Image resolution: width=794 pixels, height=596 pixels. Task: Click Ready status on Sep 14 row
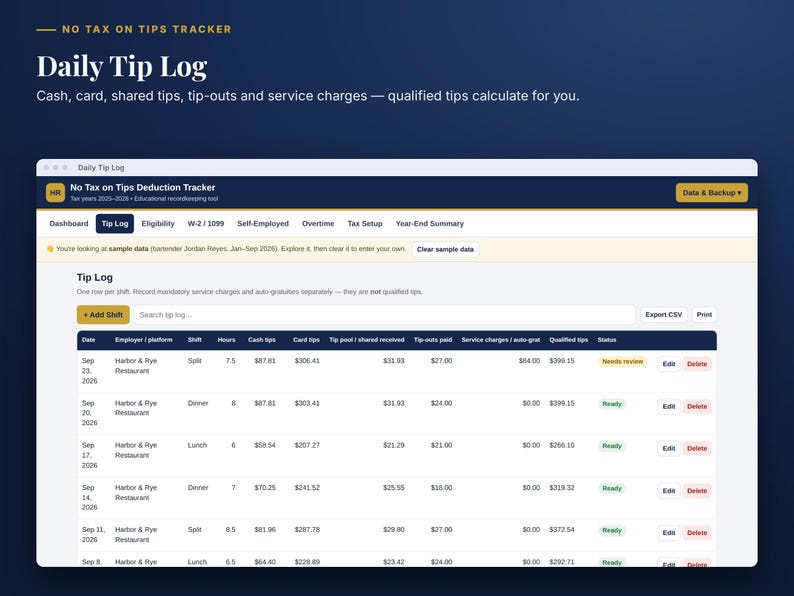(612, 489)
